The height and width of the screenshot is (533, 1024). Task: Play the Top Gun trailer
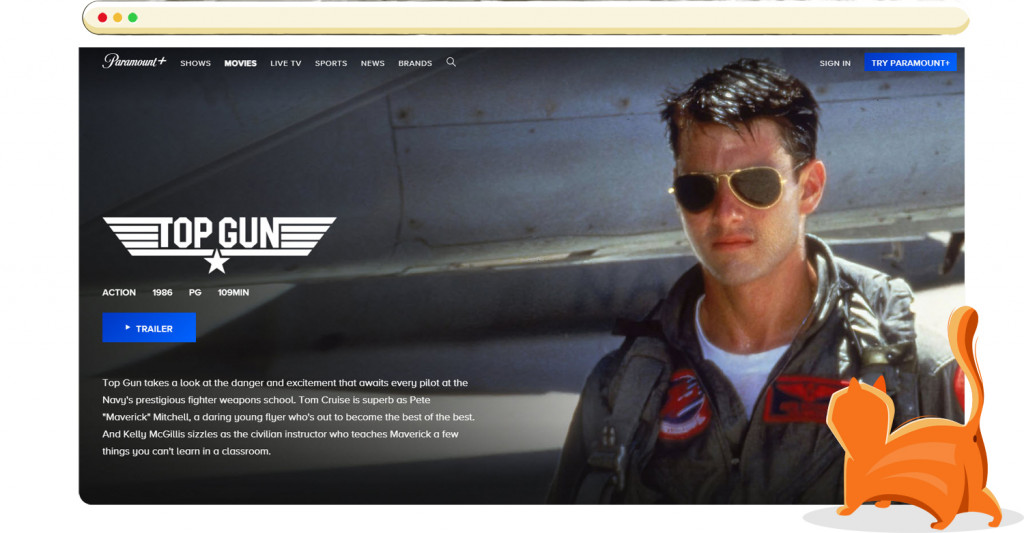click(149, 328)
